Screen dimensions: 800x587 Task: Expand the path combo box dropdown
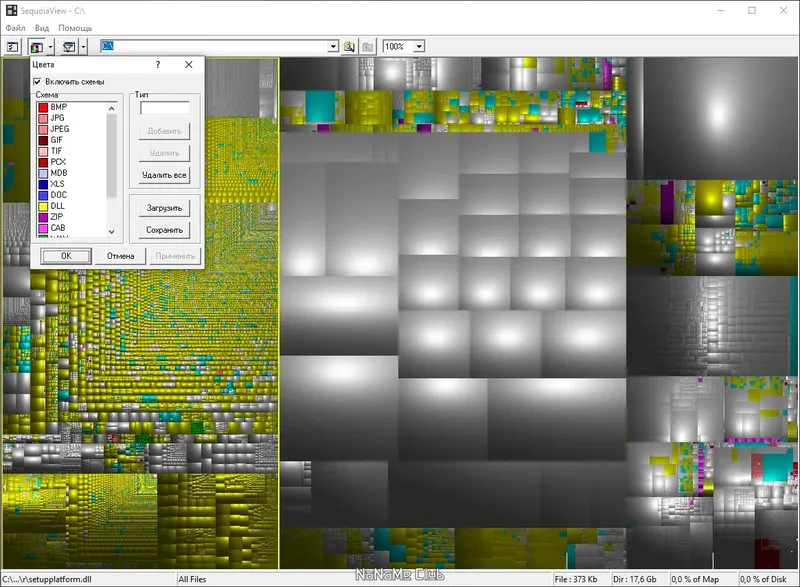pos(333,47)
